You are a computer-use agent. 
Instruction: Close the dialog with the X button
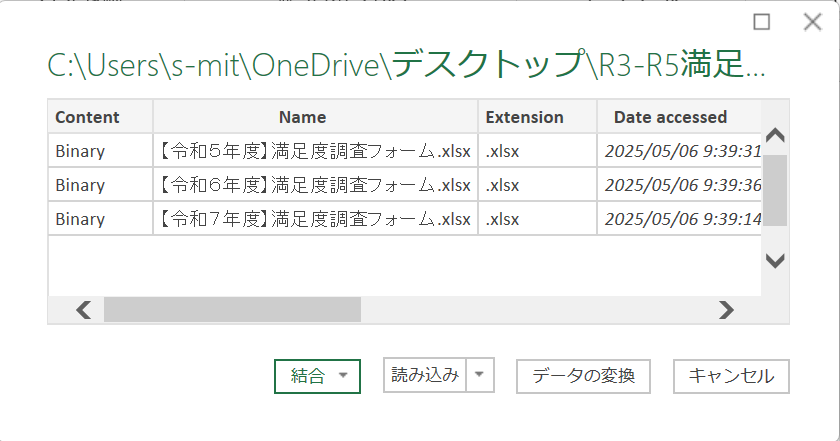click(x=812, y=21)
